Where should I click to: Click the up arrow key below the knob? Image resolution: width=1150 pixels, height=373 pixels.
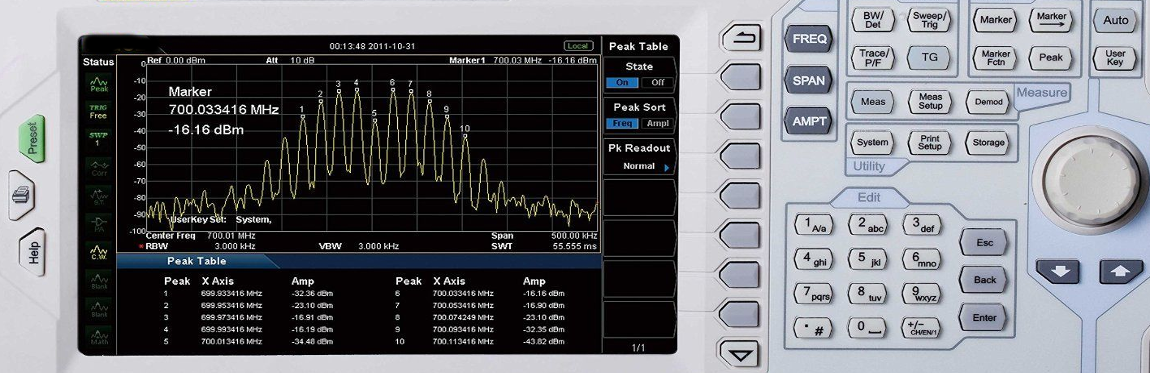1121,271
